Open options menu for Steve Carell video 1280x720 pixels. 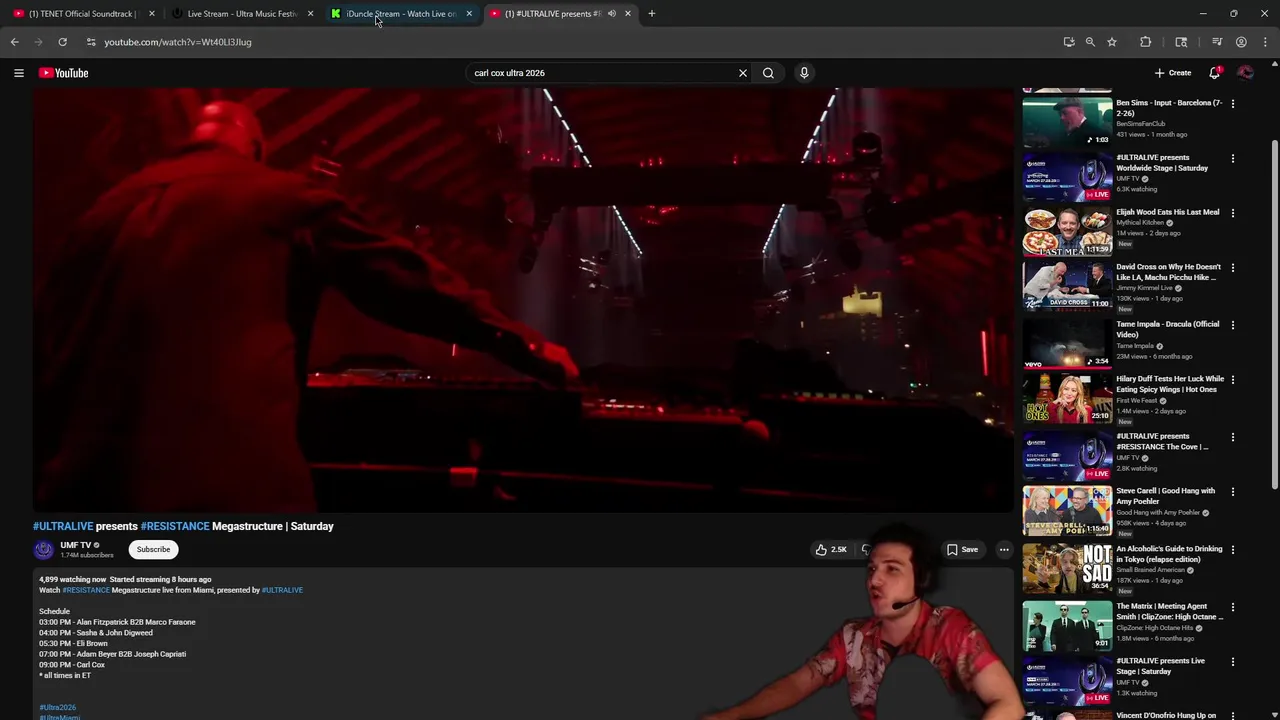coord(1232,492)
